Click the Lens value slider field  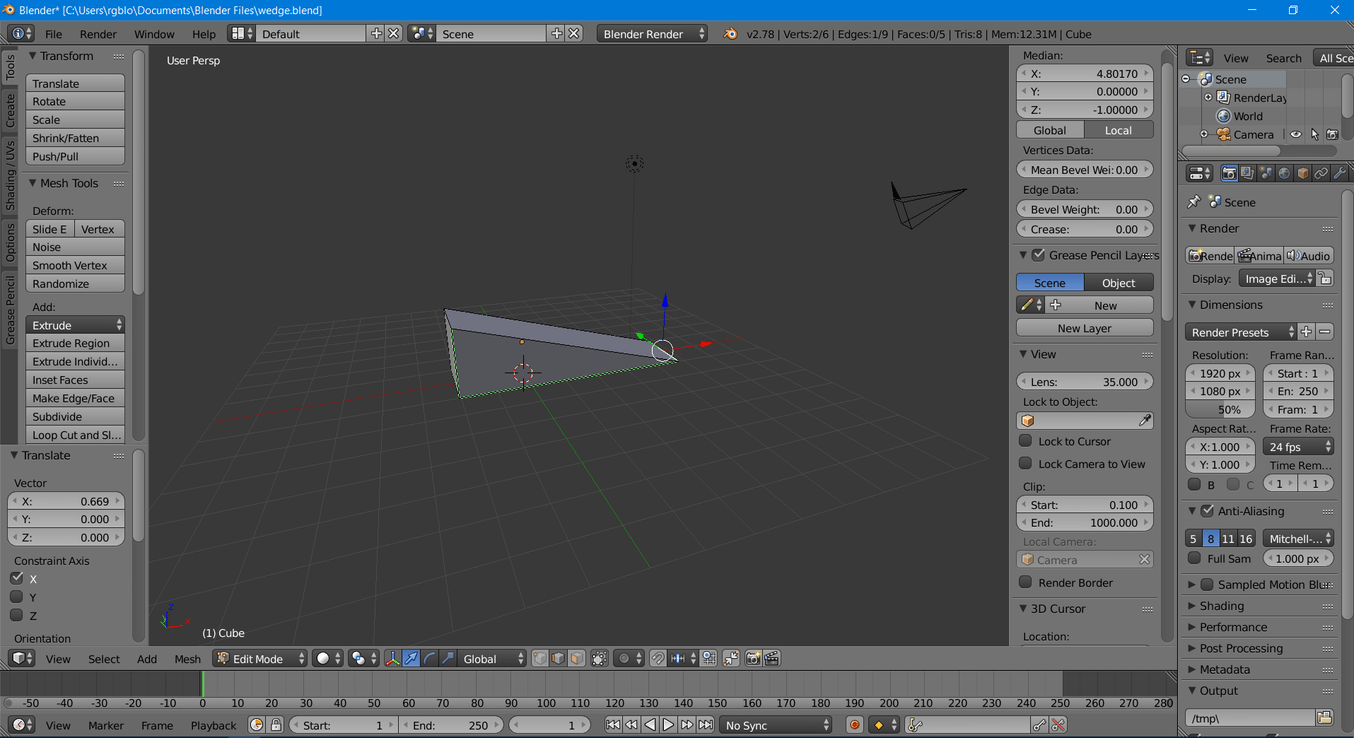coord(1085,382)
